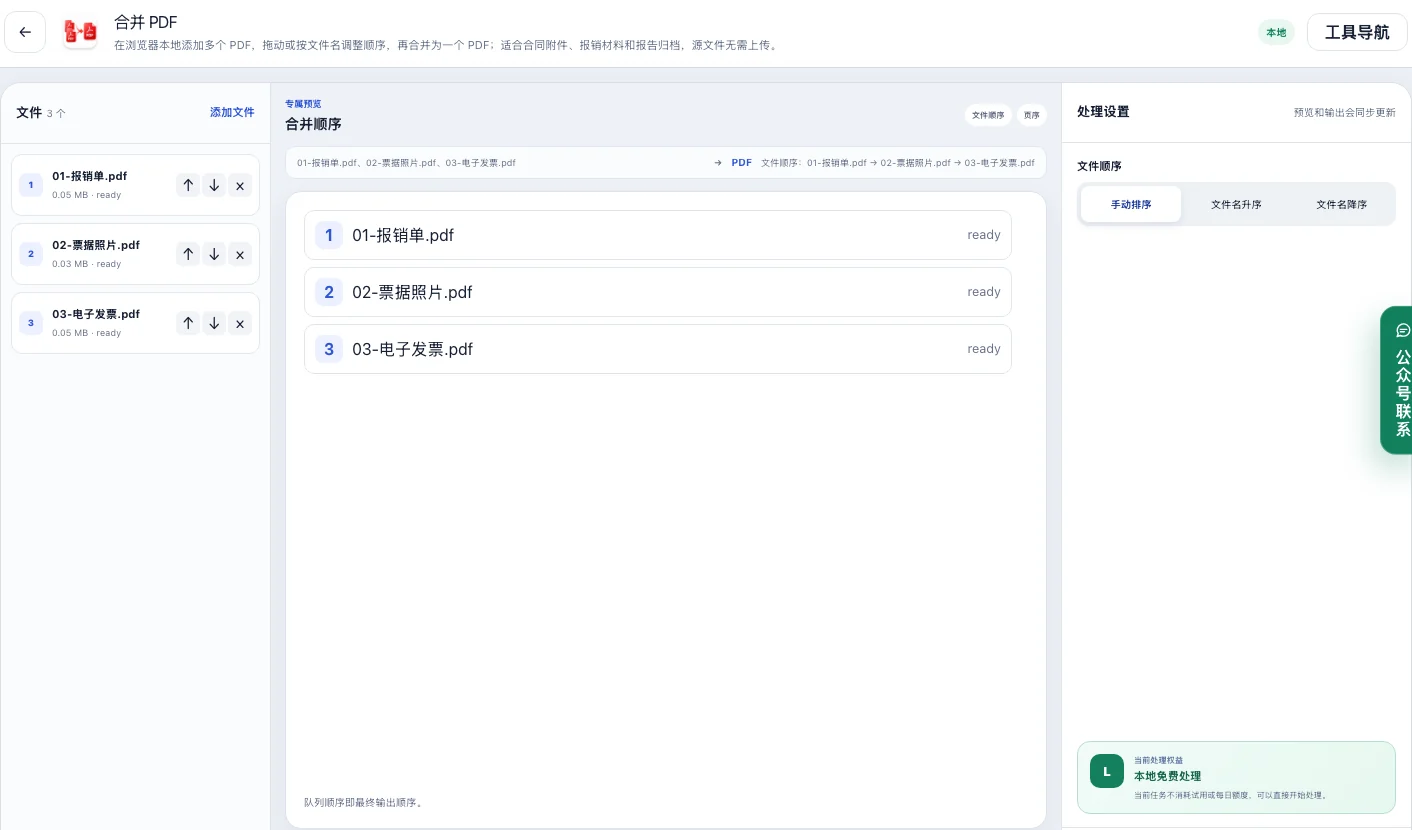
Task: Click the green L badge icon
Action: point(1107,771)
